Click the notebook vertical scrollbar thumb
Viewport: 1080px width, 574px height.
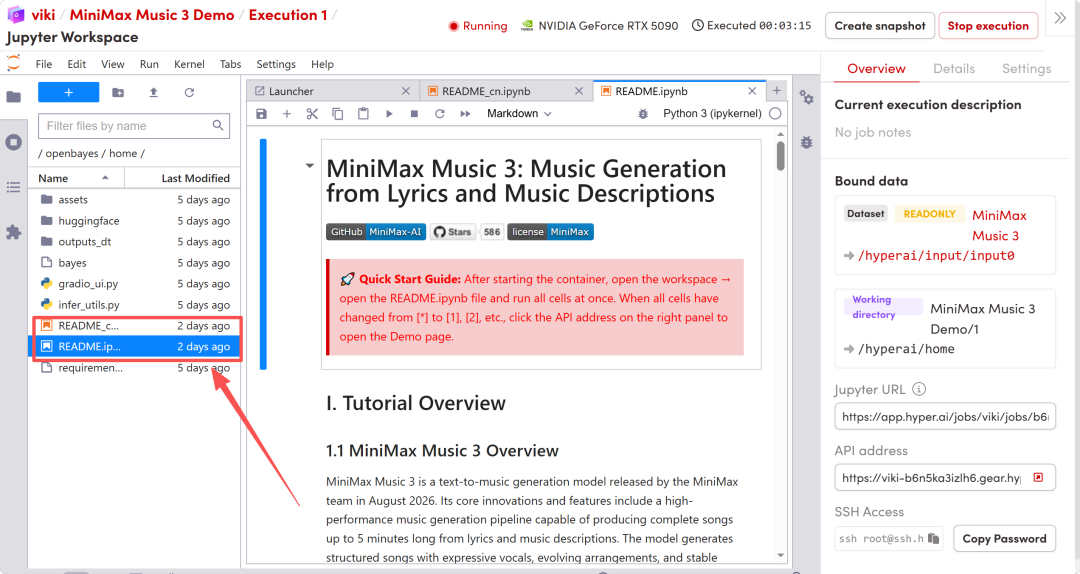click(780, 156)
